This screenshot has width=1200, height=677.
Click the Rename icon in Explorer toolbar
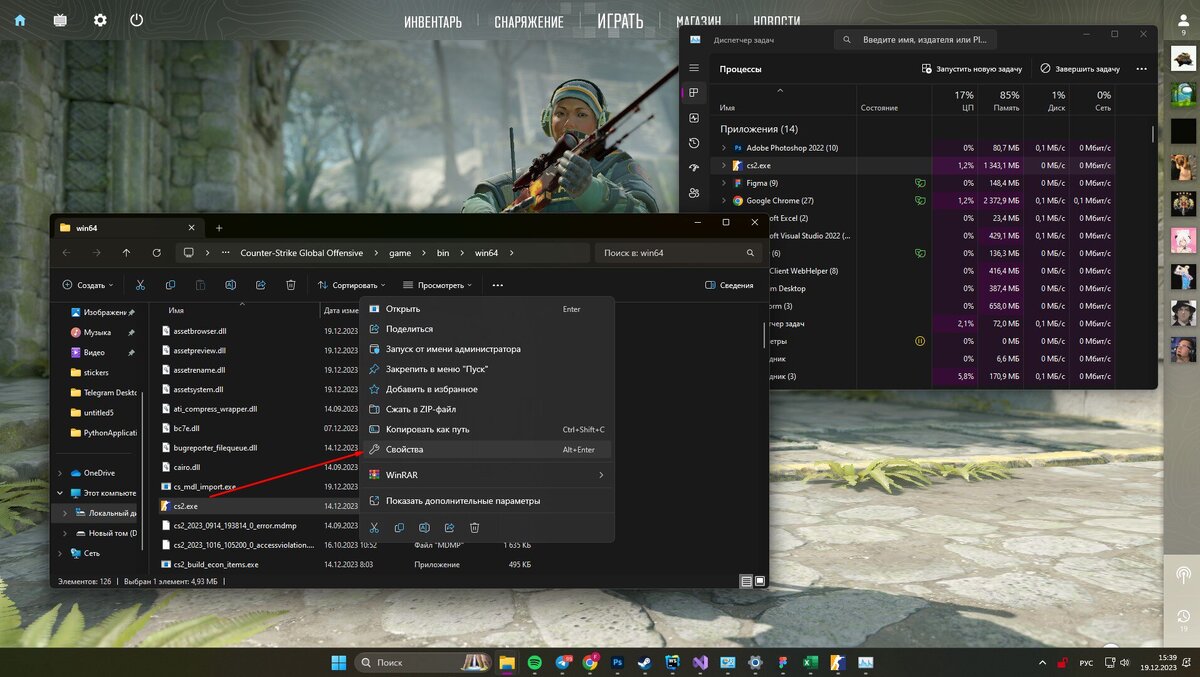(x=231, y=285)
